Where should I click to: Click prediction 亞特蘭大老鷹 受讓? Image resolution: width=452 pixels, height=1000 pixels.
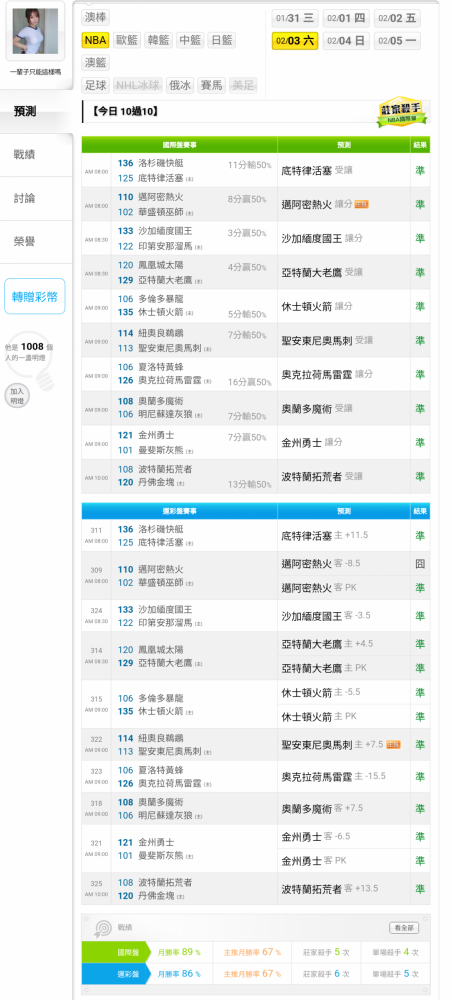[321, 272]
